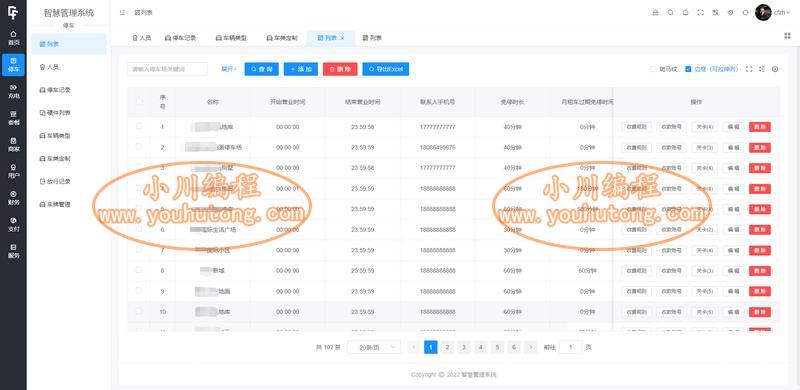The width and height of the screenshot is (800, 390).
Task: Open the 充电 charging module
Action: (13, 91)
